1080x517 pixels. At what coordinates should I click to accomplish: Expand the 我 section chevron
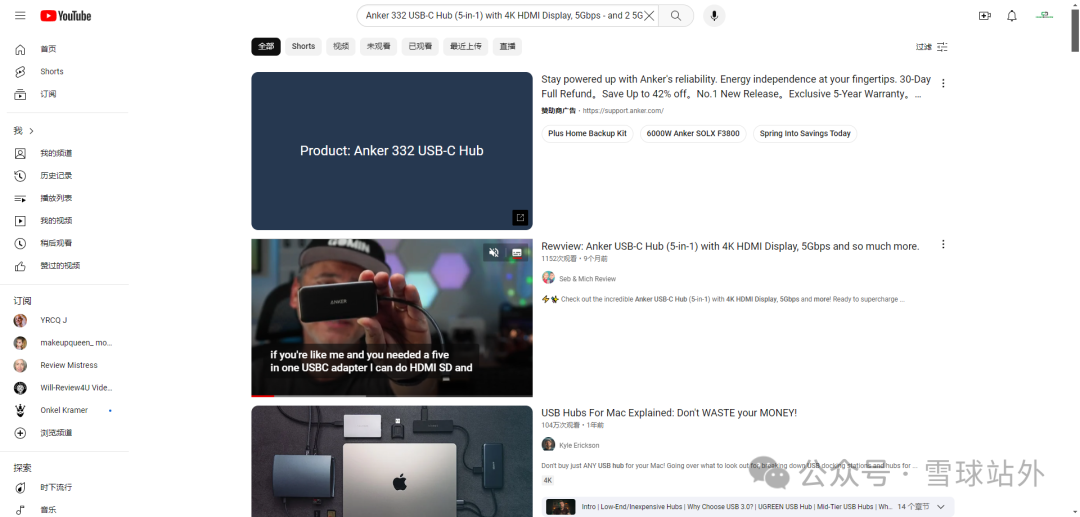click(x=31, y=131)
